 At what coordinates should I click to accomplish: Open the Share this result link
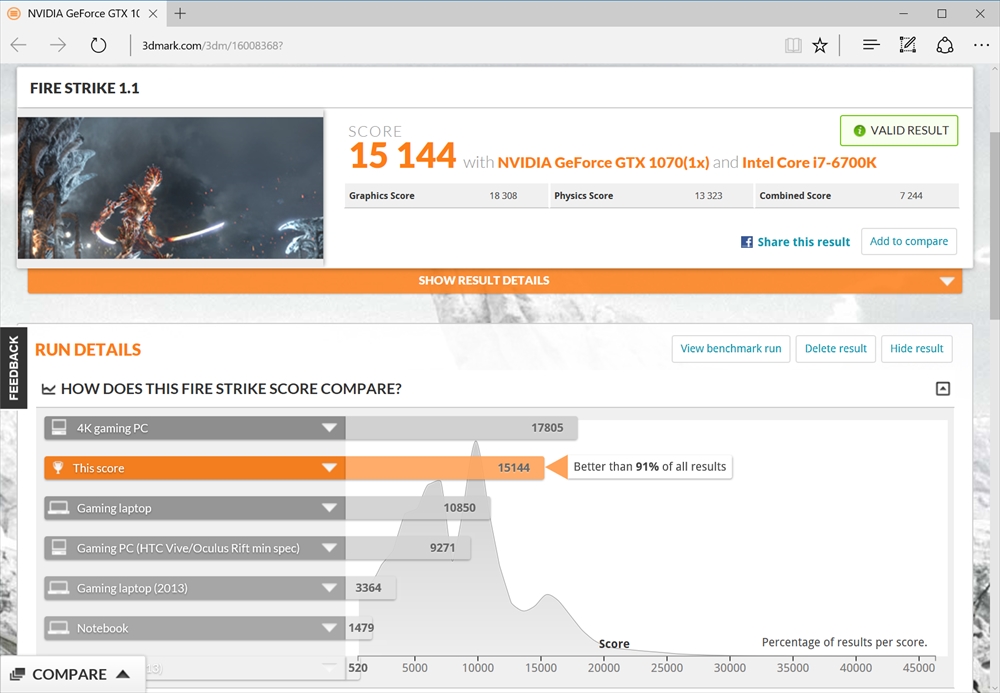804,242
